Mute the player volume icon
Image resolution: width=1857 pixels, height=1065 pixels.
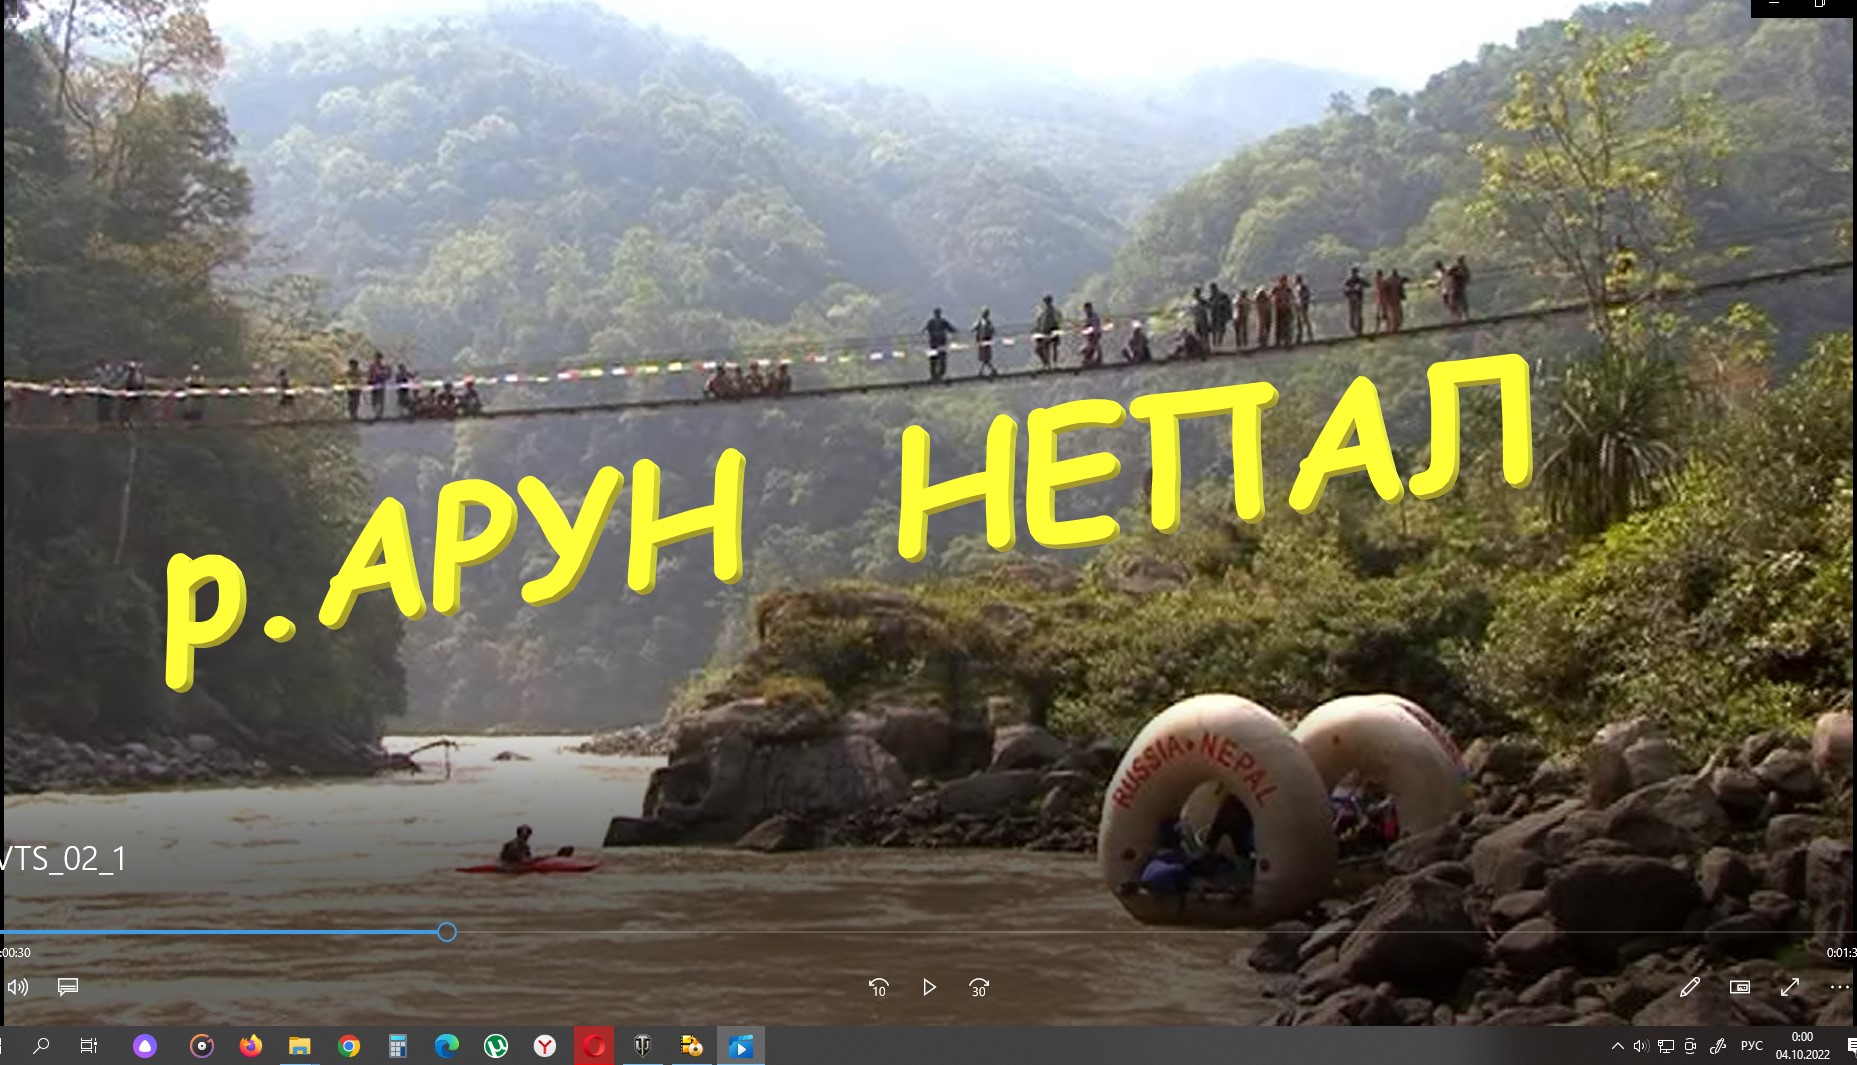point(18,987)
